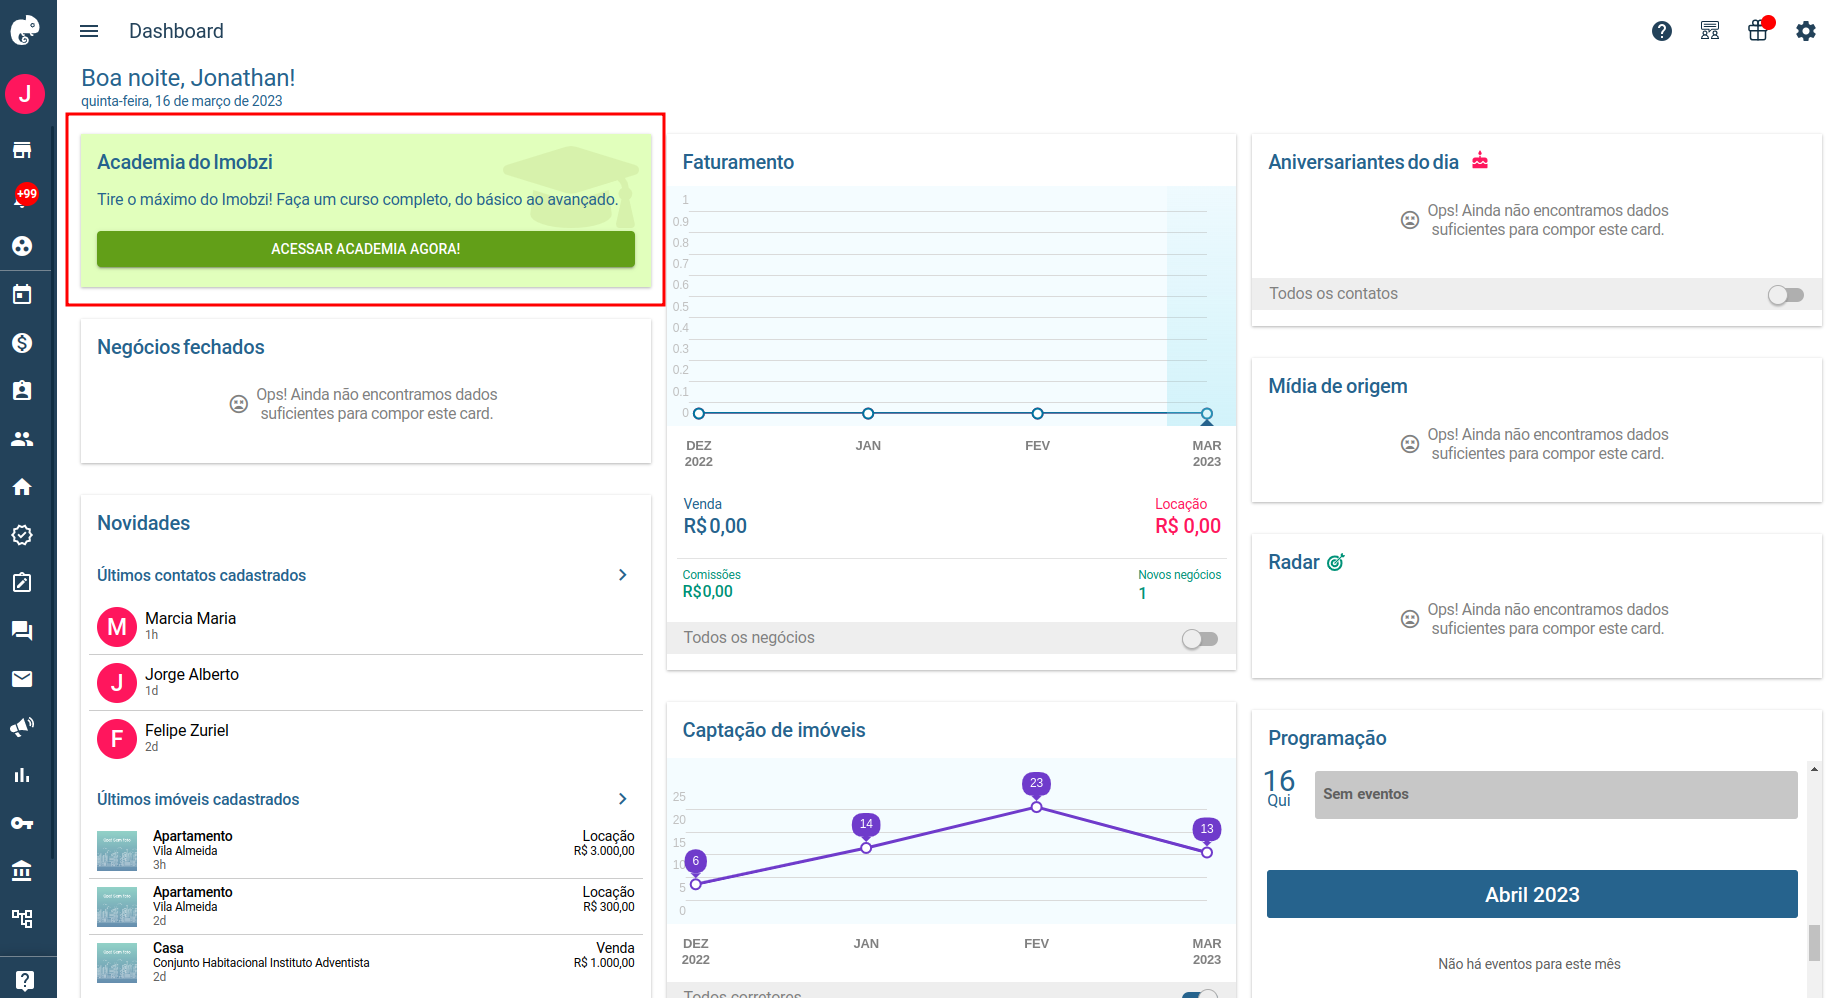Open notifications bell with +99 badge

[x=24, y=196]
